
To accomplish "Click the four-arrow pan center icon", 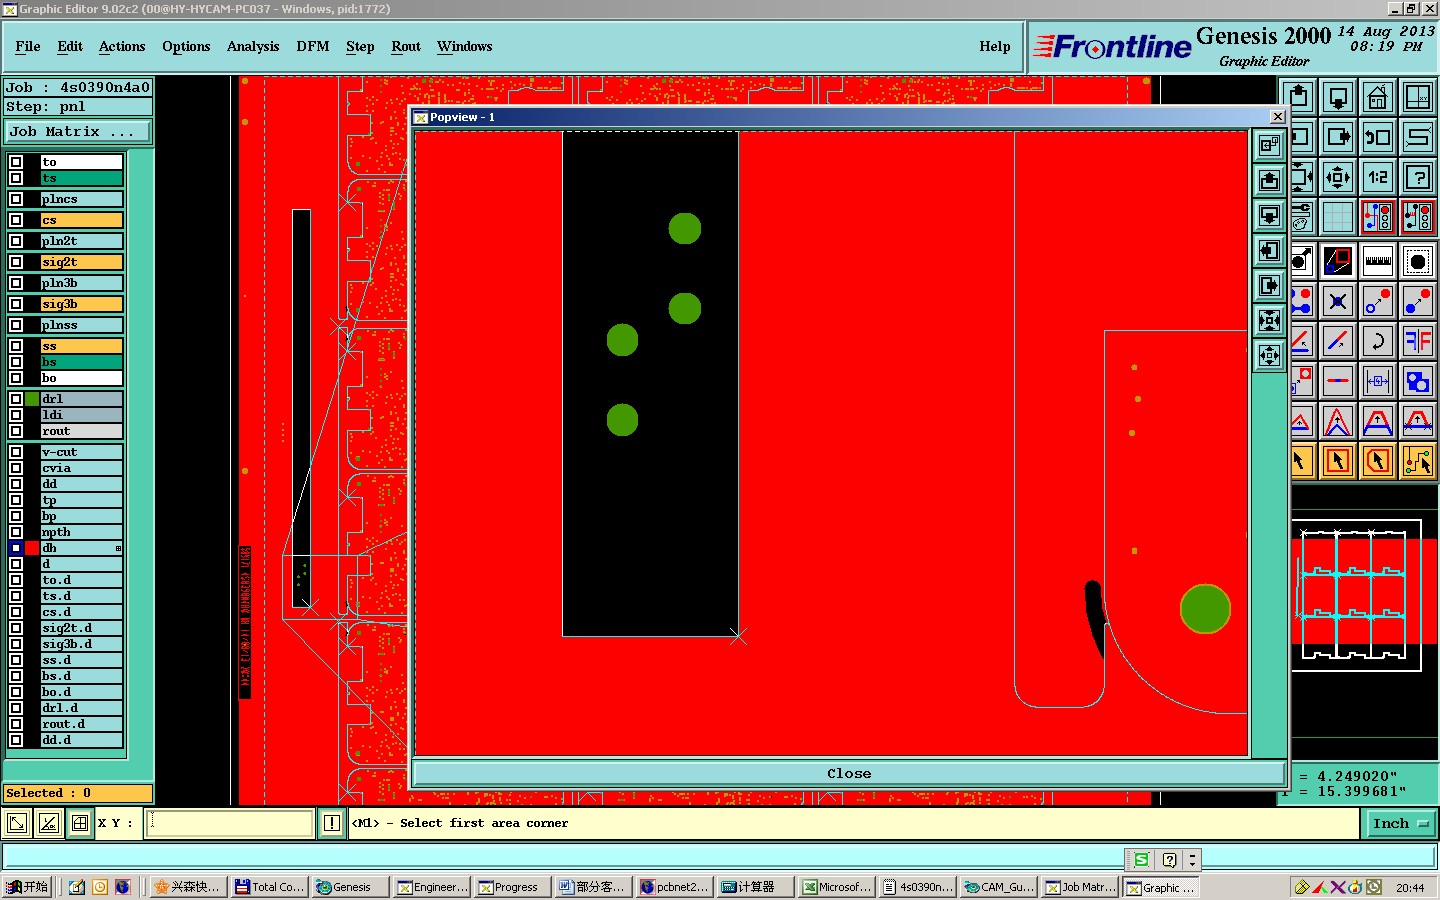I will click(x=1338, y=177).
